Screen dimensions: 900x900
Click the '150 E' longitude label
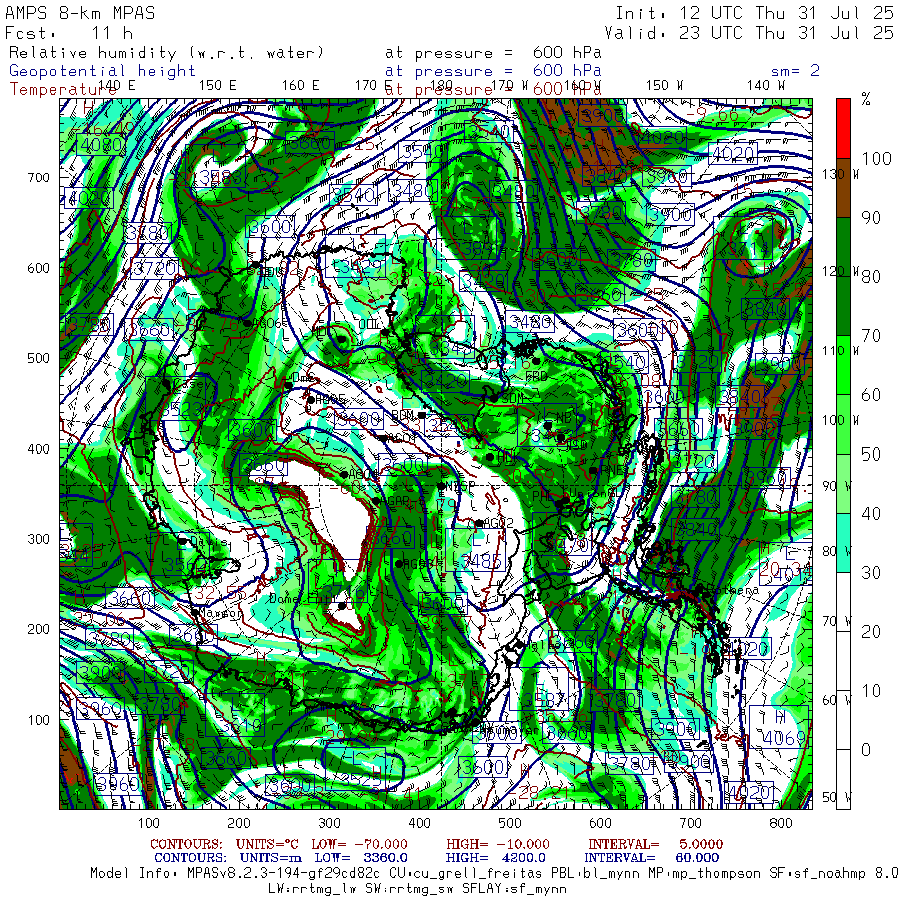[218, 85]
